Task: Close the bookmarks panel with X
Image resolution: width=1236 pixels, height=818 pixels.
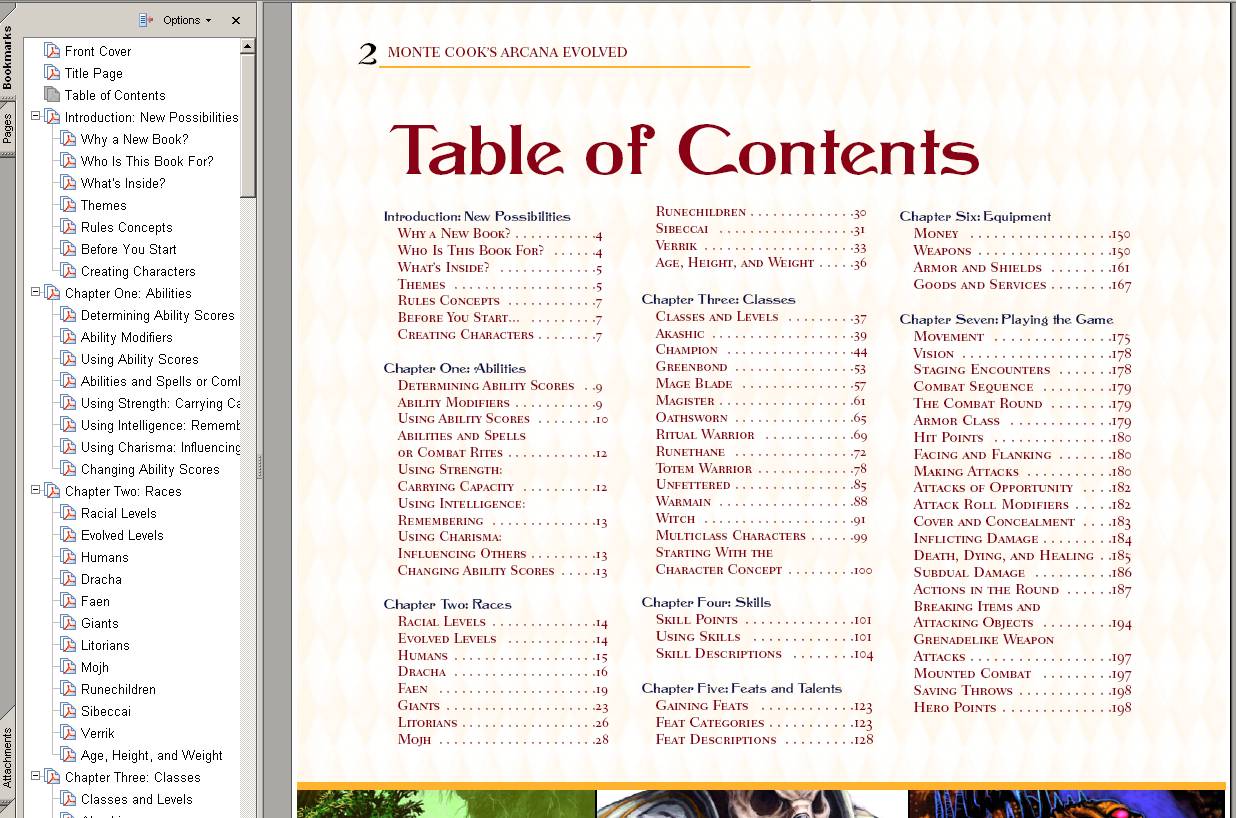Action: 236,20
